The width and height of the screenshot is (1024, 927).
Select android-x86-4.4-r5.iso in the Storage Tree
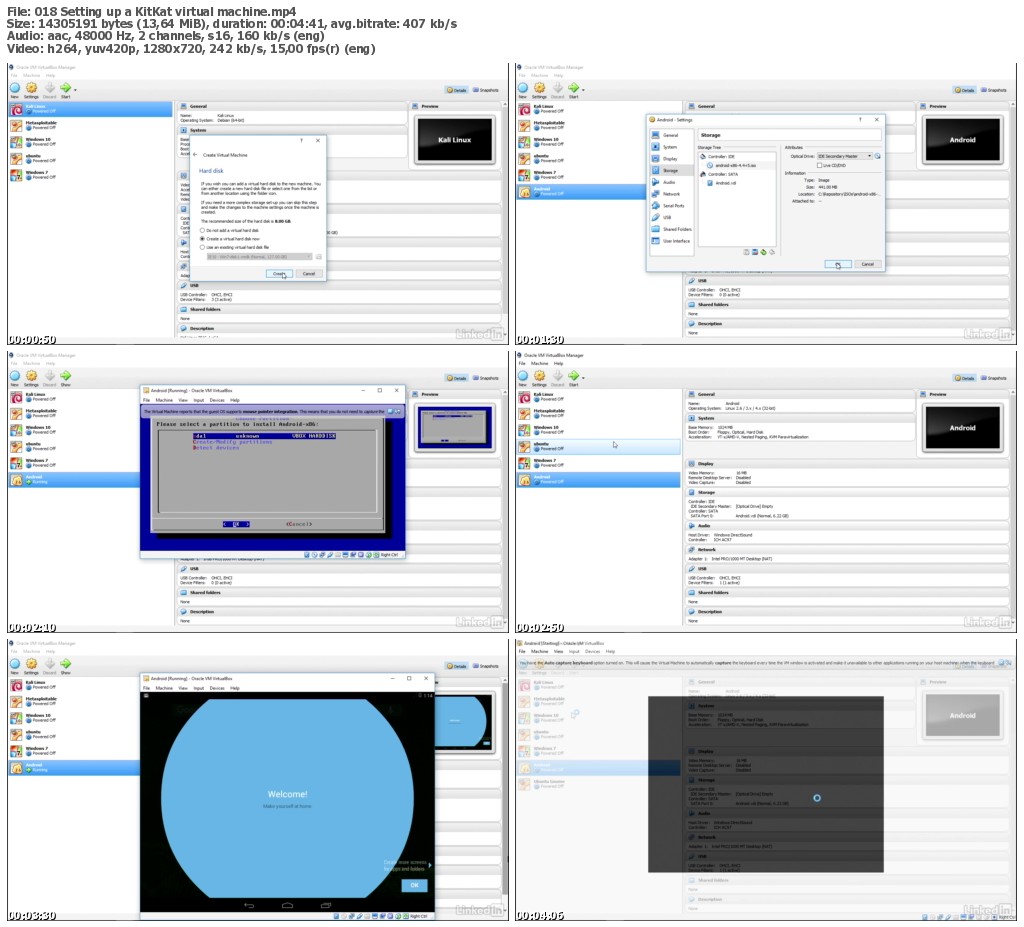tap(735, 165)
